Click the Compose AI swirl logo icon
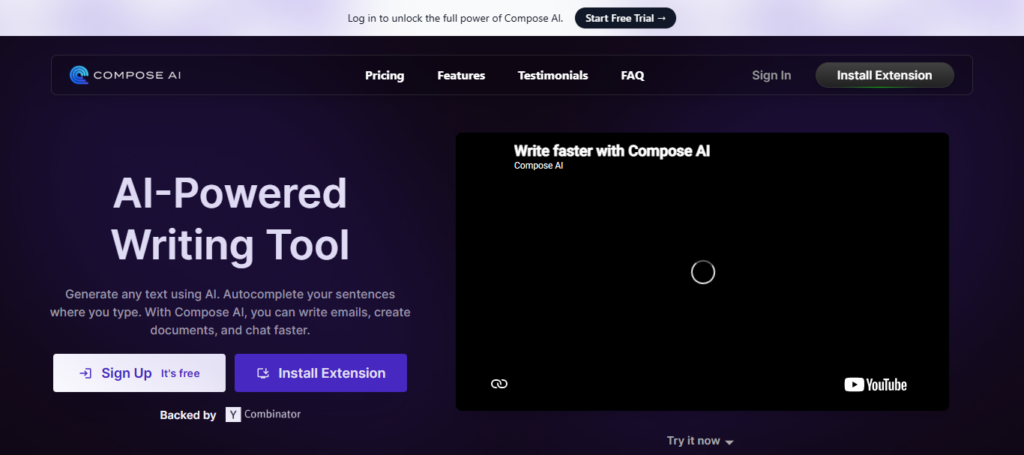1024x455 pixels. tap(79, 75)
